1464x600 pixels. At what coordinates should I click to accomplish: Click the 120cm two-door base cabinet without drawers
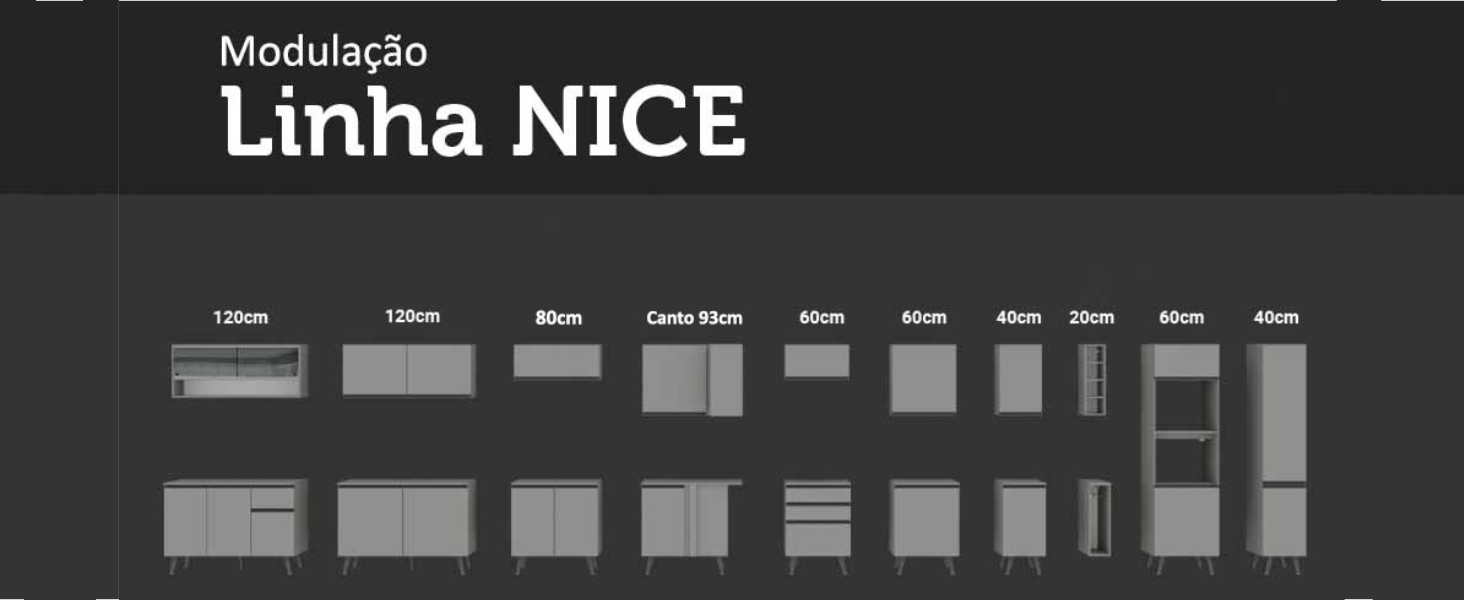point(405,520)
